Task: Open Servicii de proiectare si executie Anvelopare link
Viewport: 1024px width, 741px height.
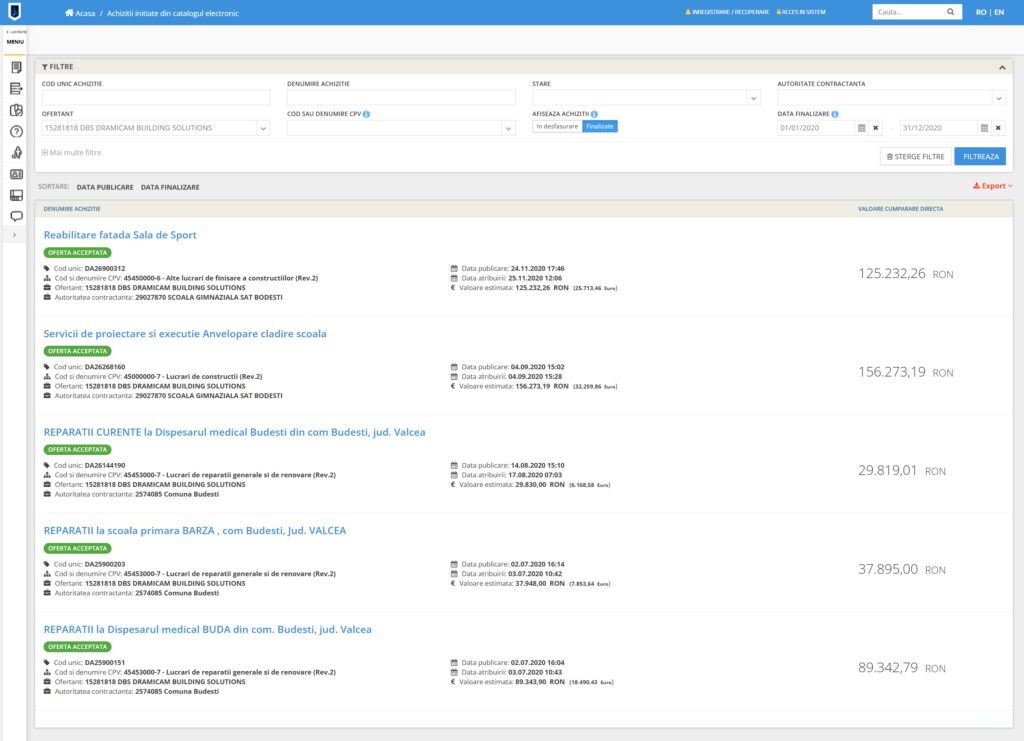Action: pyautogui.click(x=185, y=334)
